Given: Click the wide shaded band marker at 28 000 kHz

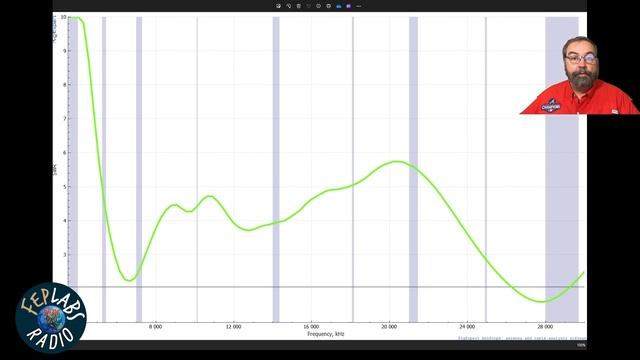Looking at the screenshot, I should coord(562,169).
